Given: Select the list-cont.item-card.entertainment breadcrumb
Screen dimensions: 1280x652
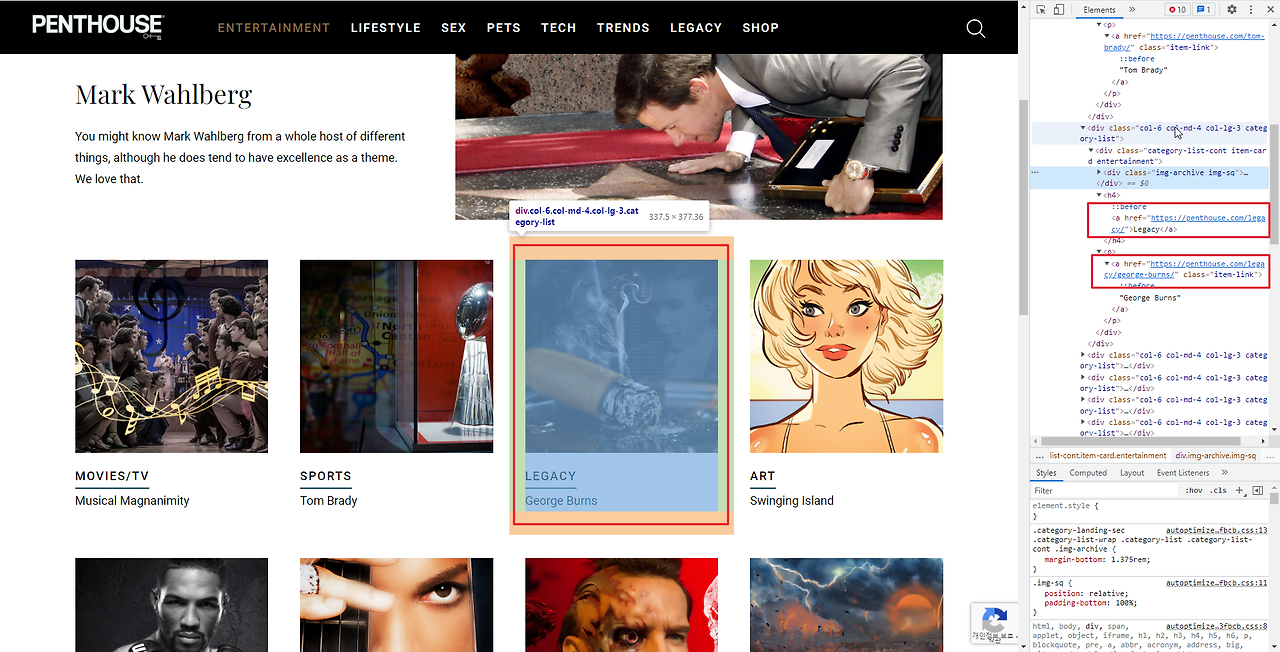Looking at the screenshot, I should [1107, 455].
